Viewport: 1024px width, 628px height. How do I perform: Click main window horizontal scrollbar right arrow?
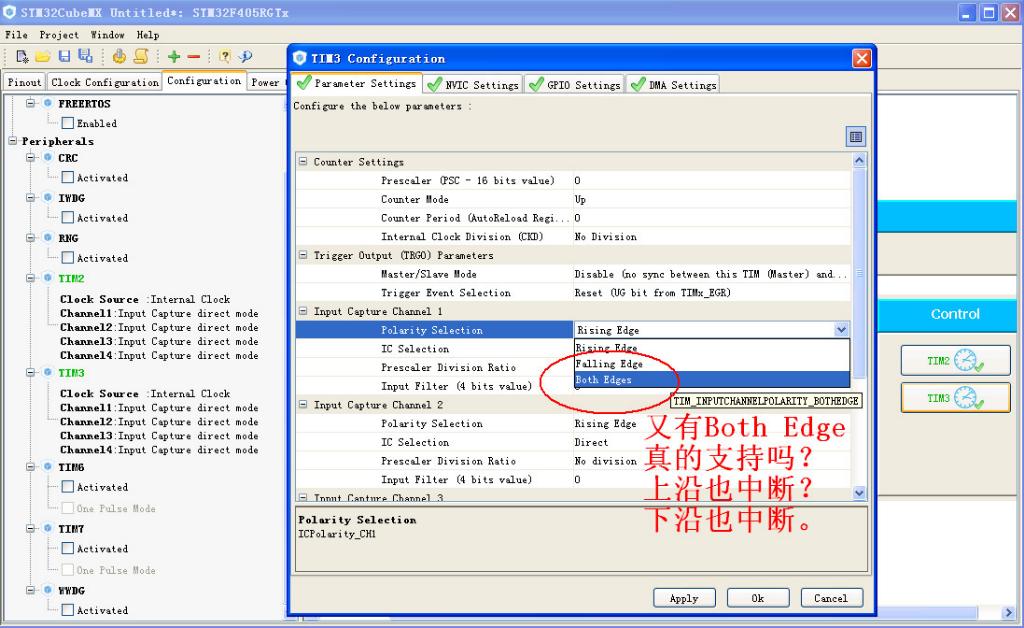[x=1008, y=612]
